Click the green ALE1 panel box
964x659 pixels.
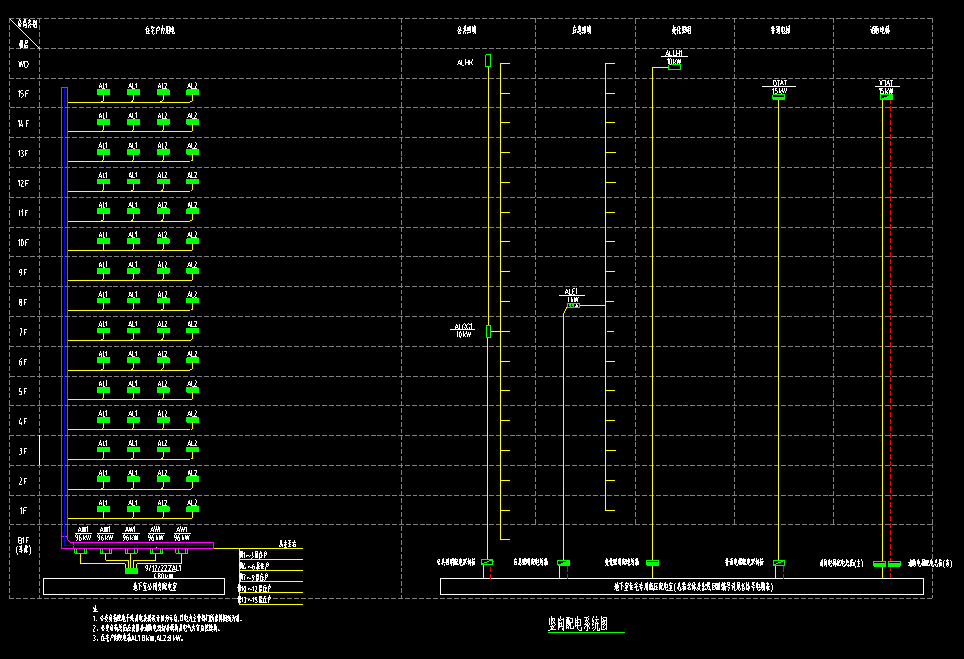pos(573,306)
